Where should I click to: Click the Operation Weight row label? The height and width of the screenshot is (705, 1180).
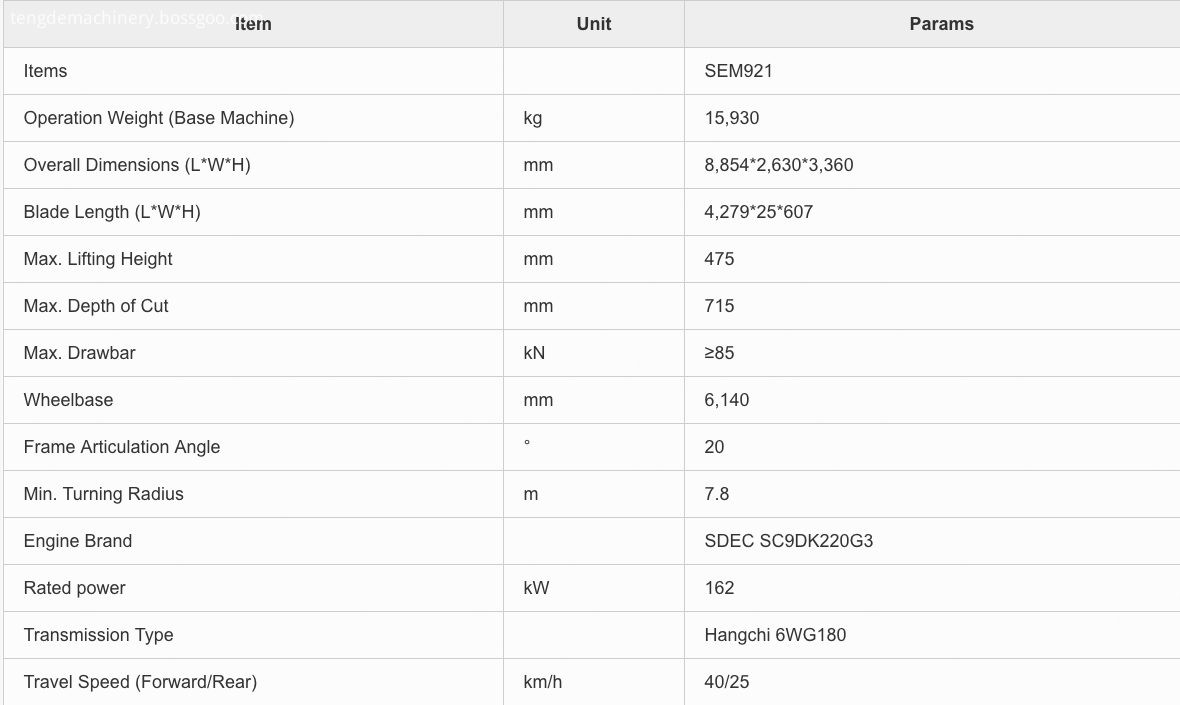[159, 118]
